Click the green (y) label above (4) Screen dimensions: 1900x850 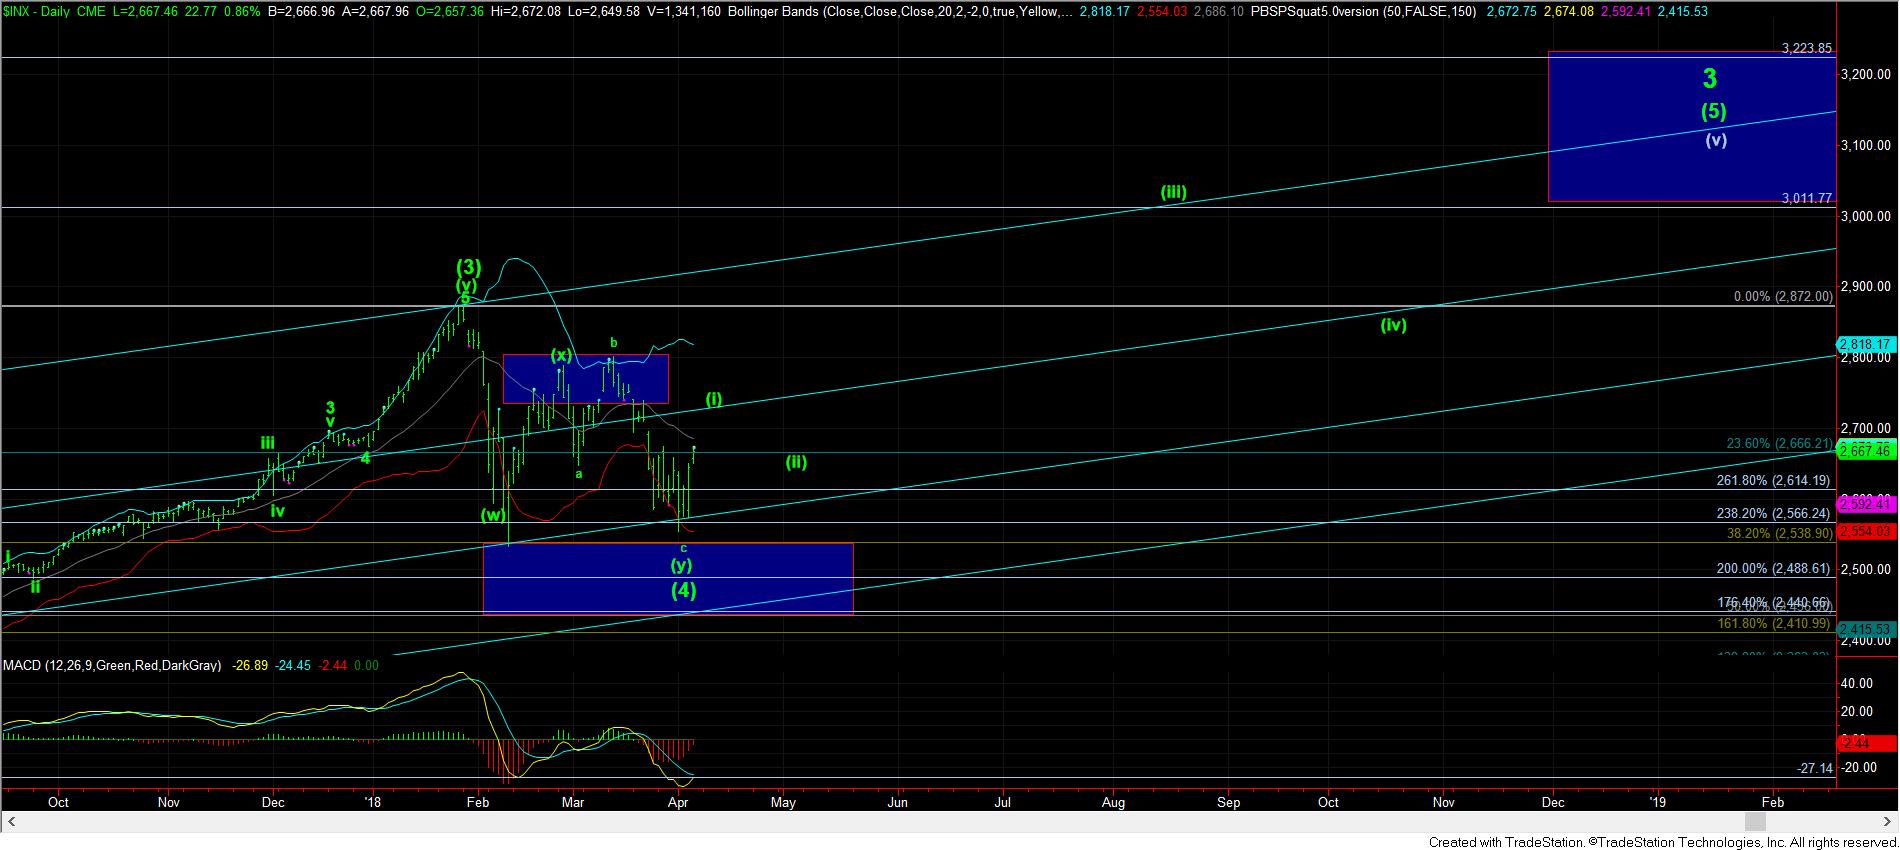point(681,565)
